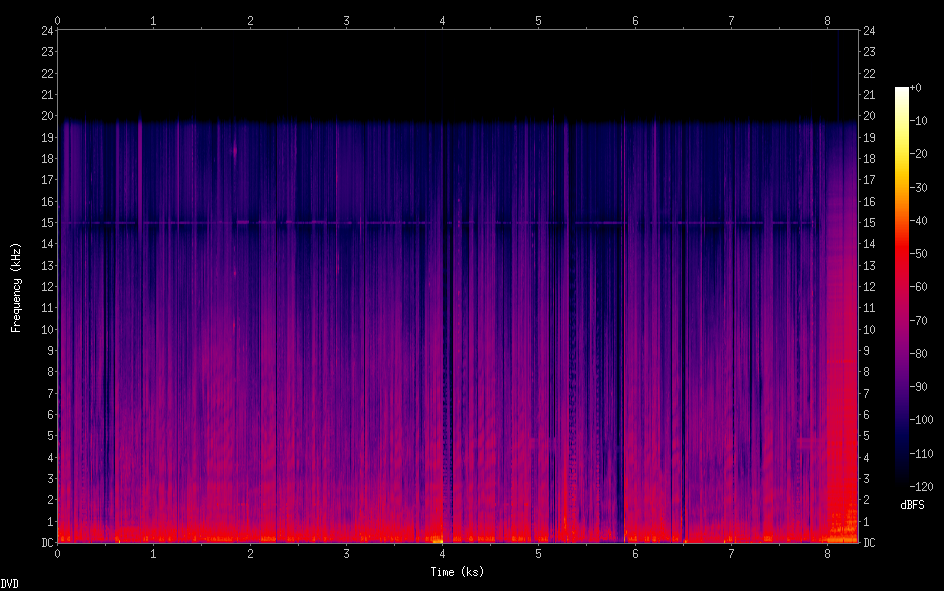
Task: Select the +0 value on the dBFS scale
Action: [917, 88]
